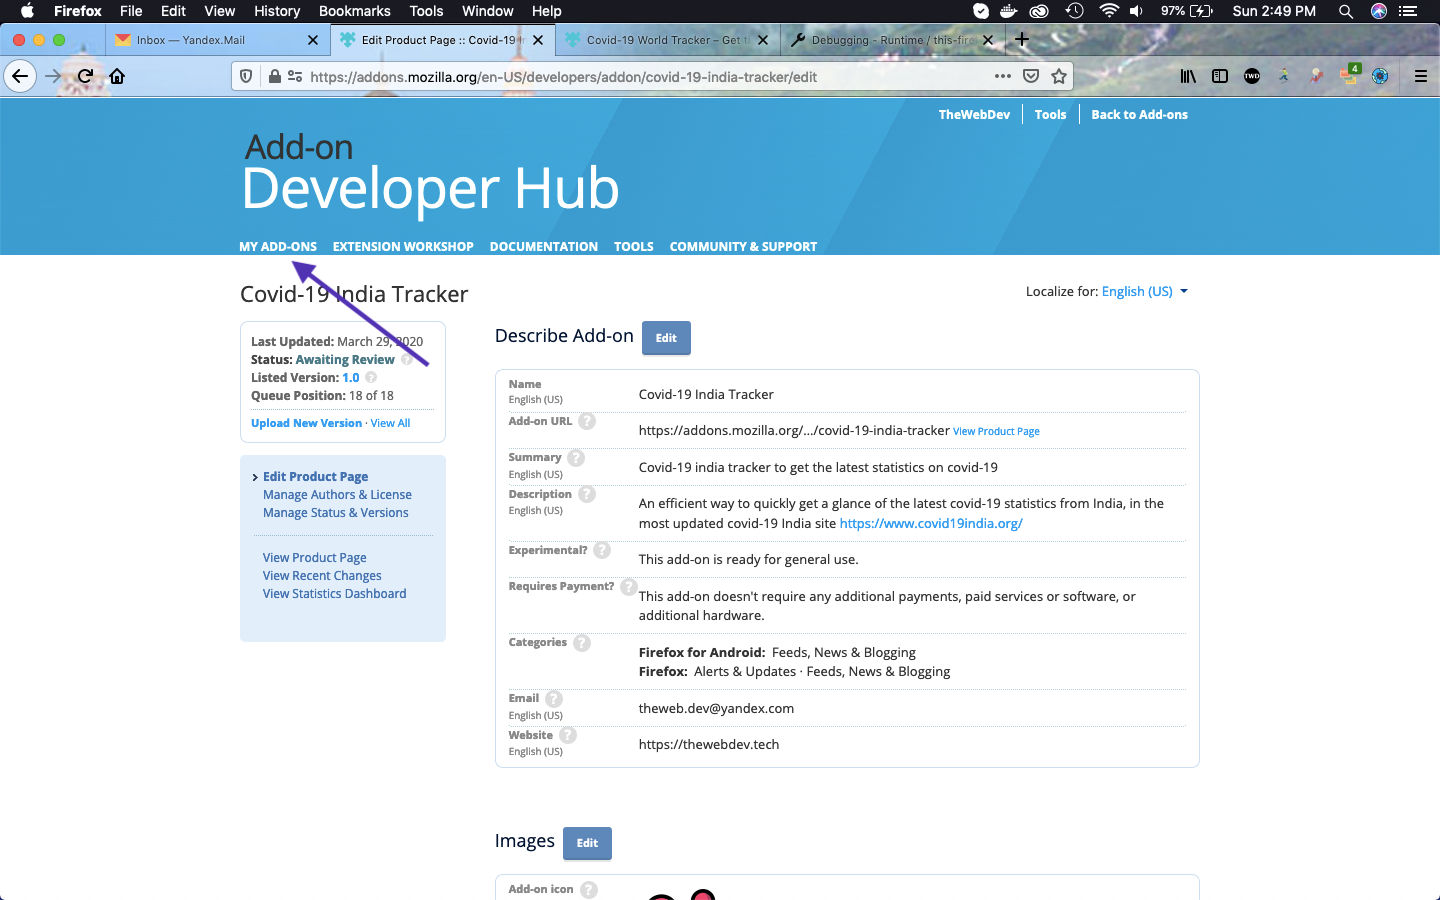Open Manage Status & Versions link
The width and height of the screenshot is (1440, 900).
click(335, 513)
